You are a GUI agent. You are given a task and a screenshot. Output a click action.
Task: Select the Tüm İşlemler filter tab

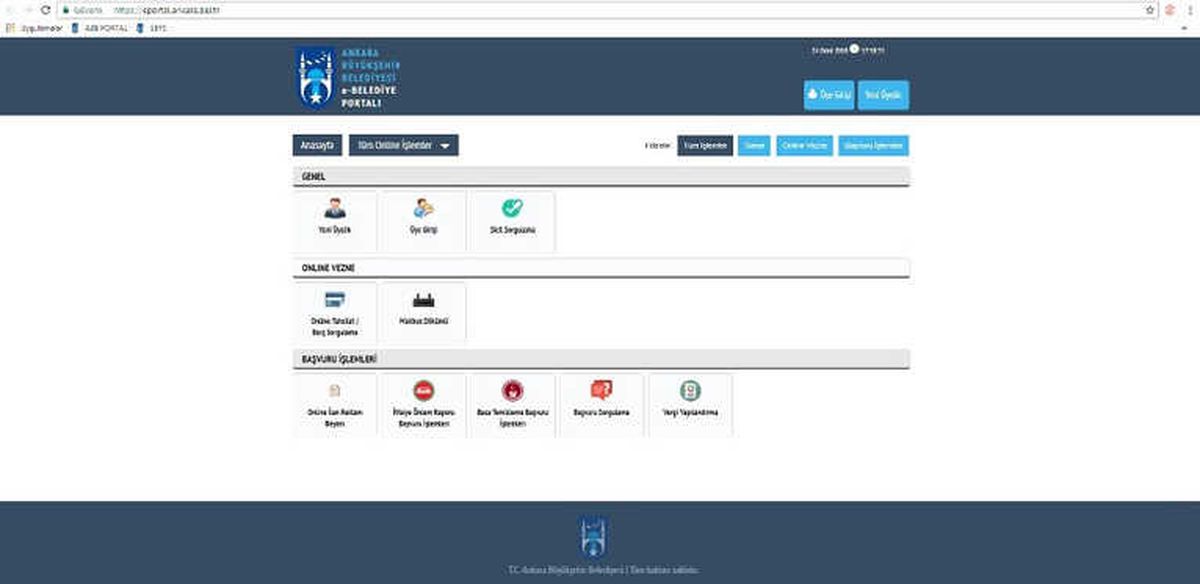(705, 146)
